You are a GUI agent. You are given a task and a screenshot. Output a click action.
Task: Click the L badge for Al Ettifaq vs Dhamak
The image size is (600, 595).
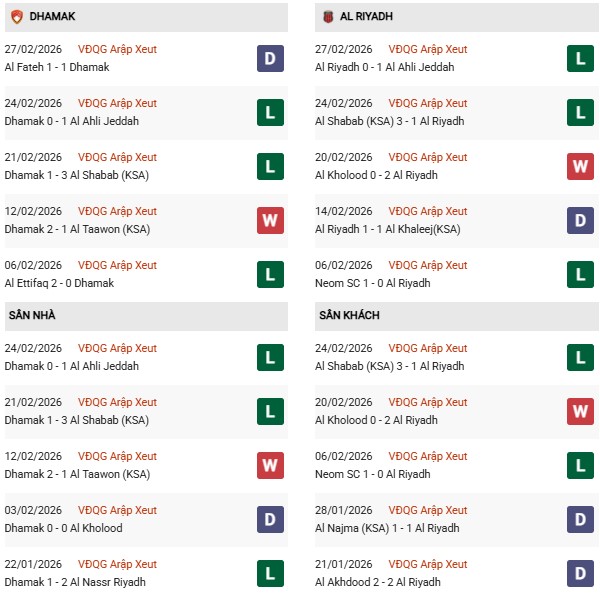pyautogui.click(x=270, y=274)
